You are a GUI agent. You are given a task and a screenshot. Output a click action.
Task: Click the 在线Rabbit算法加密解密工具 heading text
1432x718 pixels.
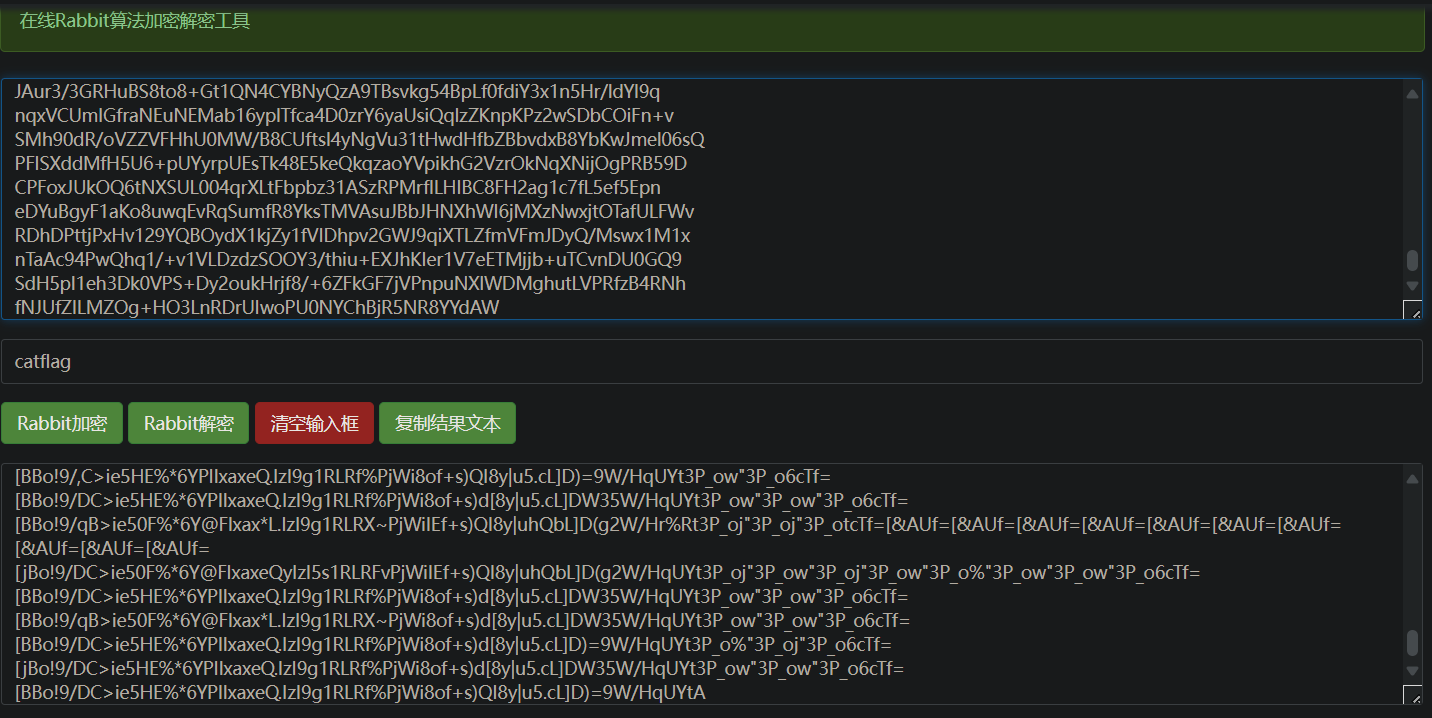135,21
